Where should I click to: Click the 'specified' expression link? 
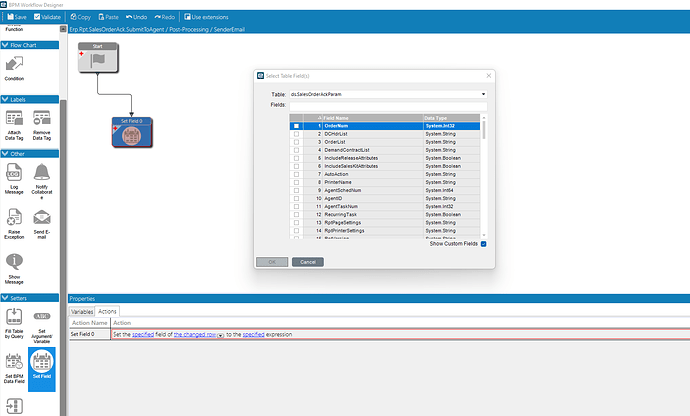pyautogui.click(x=253, y=335)
